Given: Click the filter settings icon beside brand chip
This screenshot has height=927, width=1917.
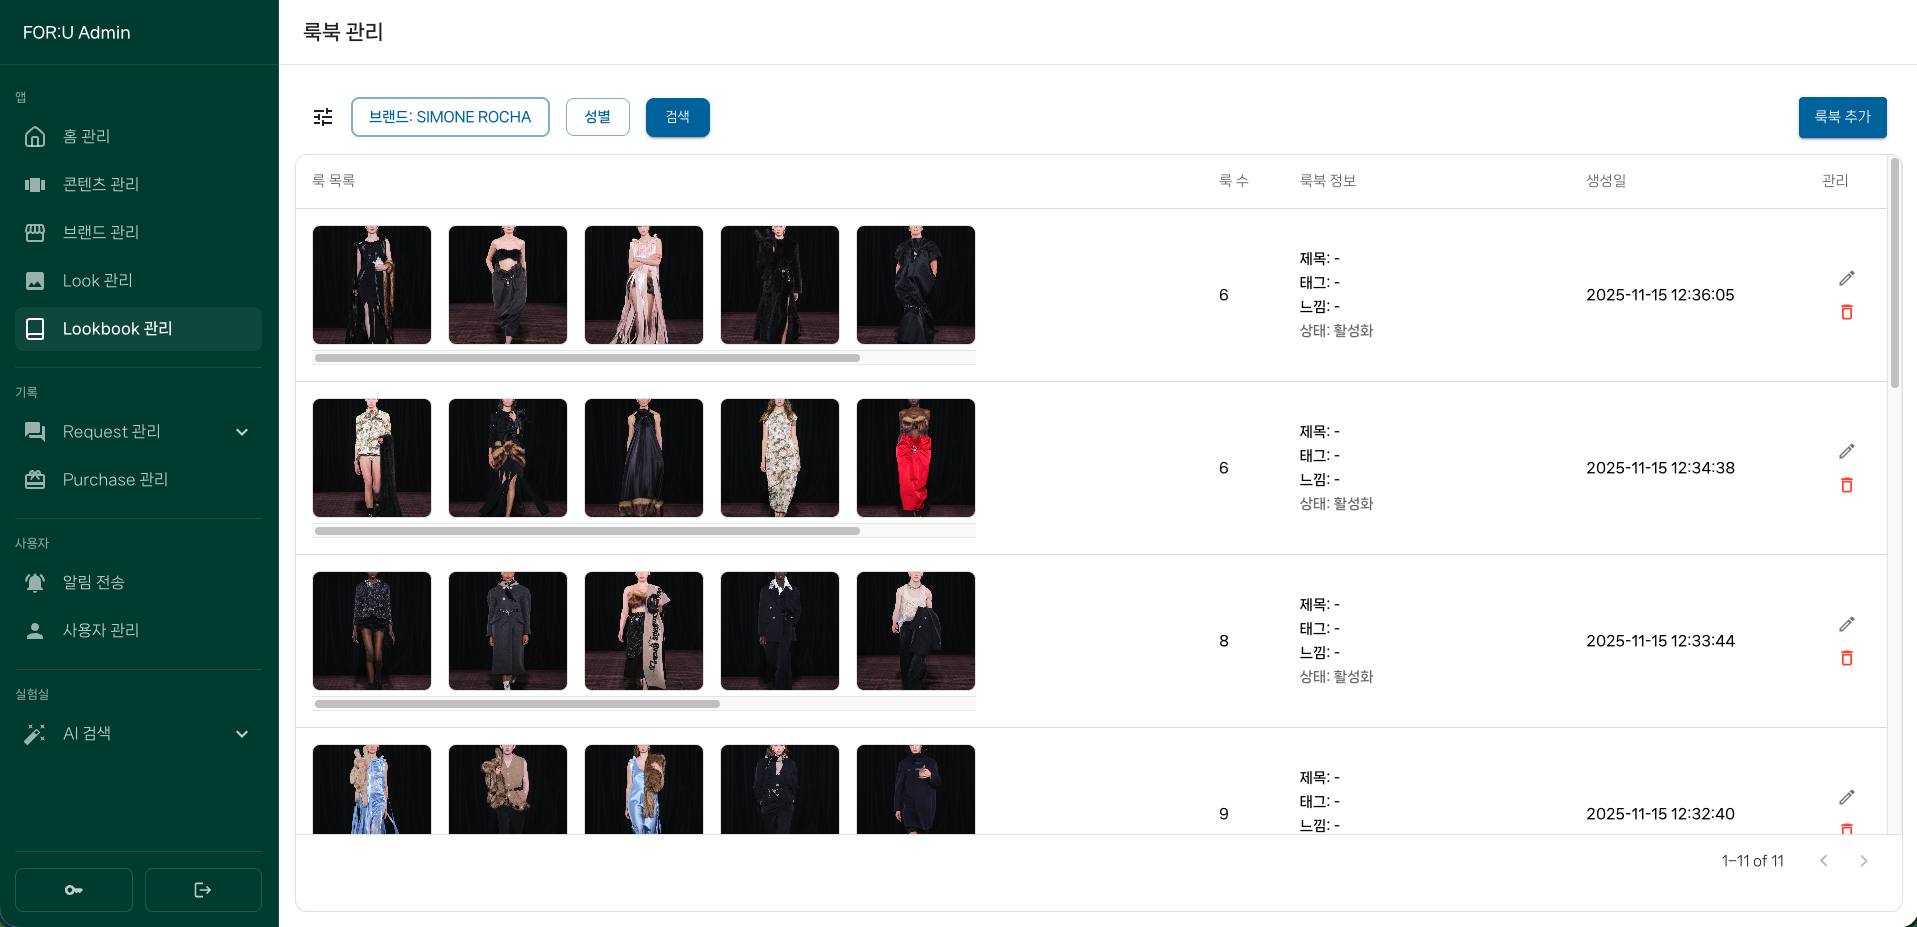Looking at the screenshot, I should click(323, 117).
